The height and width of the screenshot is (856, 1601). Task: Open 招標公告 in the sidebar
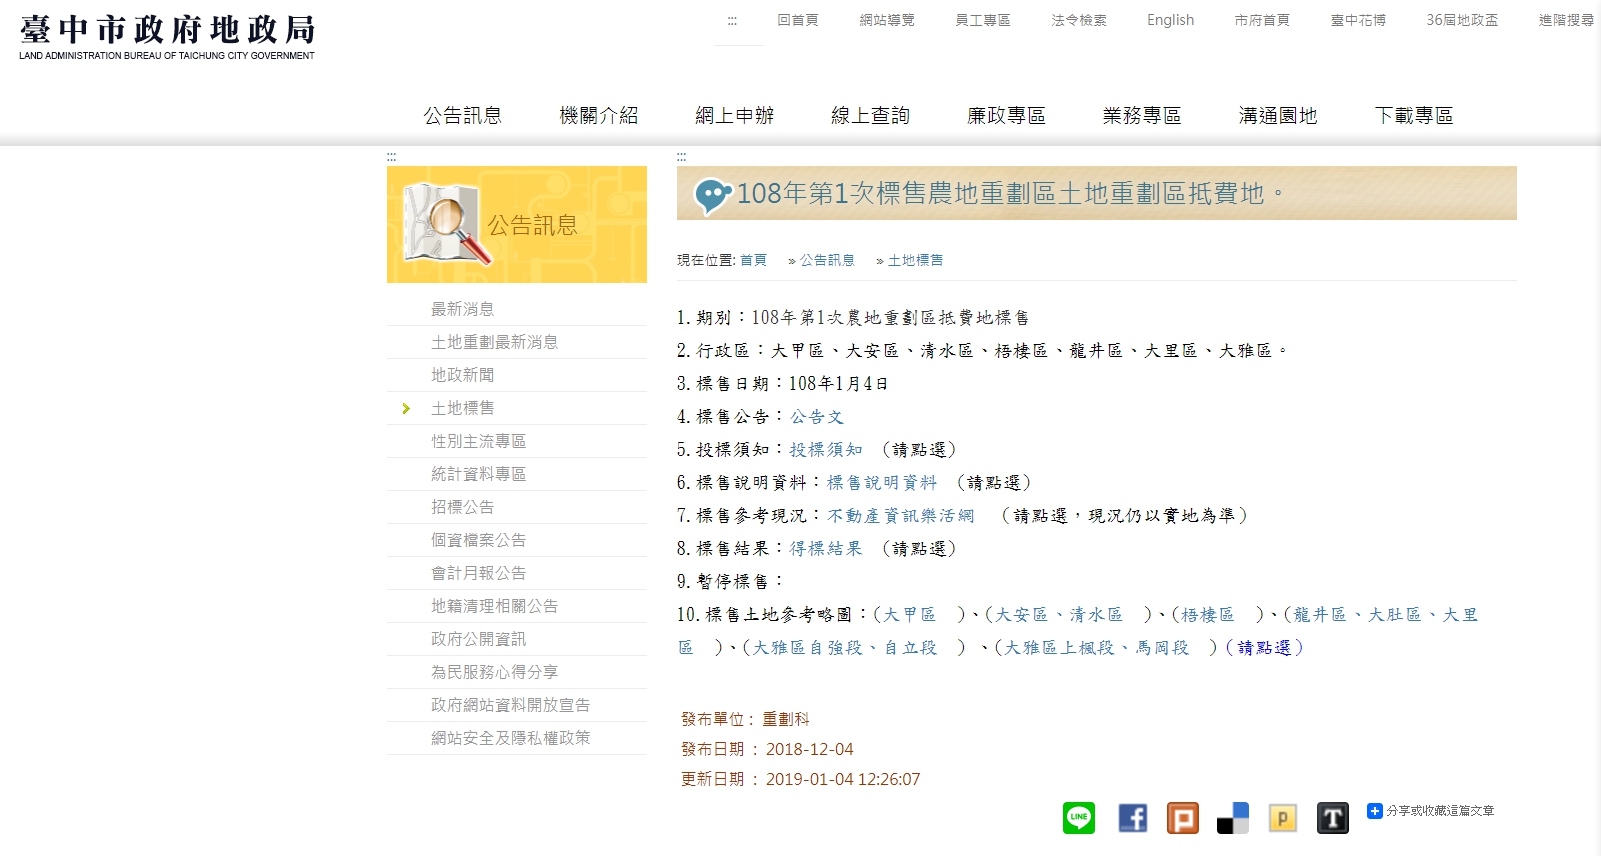click(462, 507)
